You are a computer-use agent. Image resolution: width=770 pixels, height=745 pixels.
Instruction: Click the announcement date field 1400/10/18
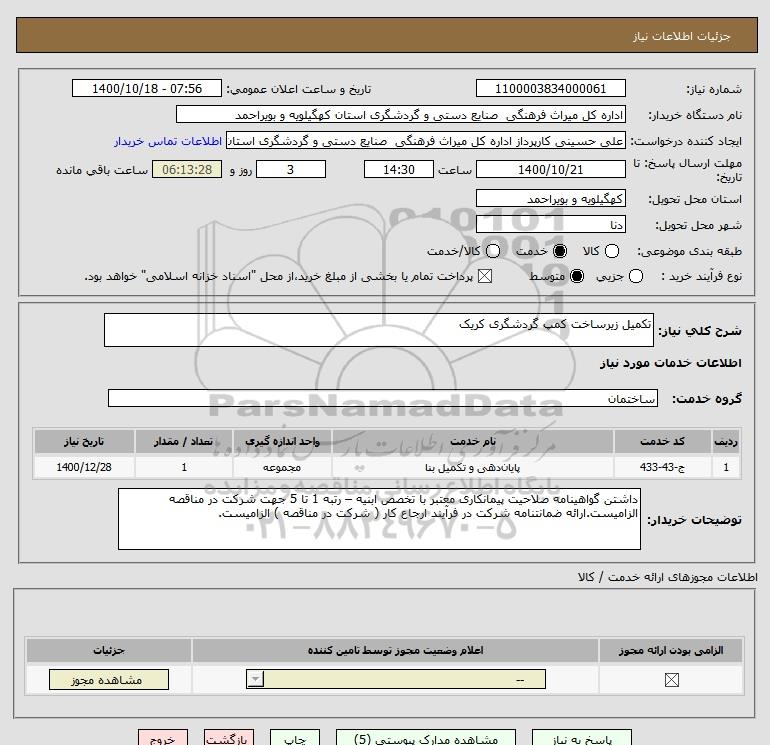tap(146, 88)
